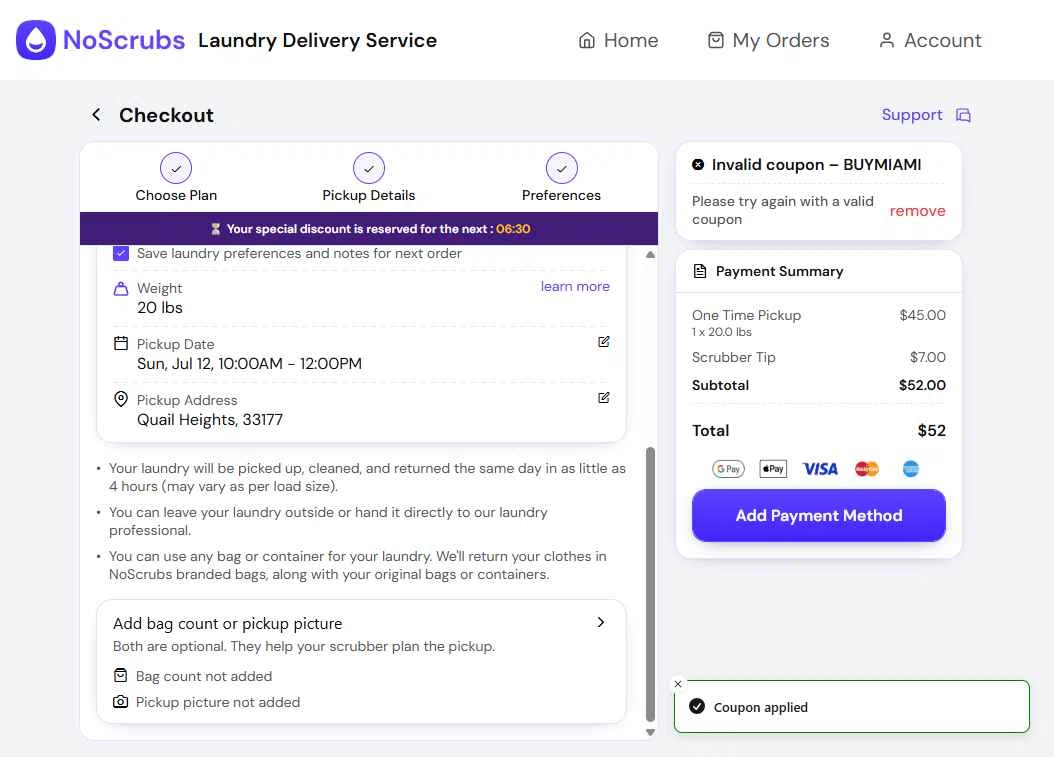Select the Mastercard payment icon
This screenshot has height=757, width=1054.
coord(866,469)
